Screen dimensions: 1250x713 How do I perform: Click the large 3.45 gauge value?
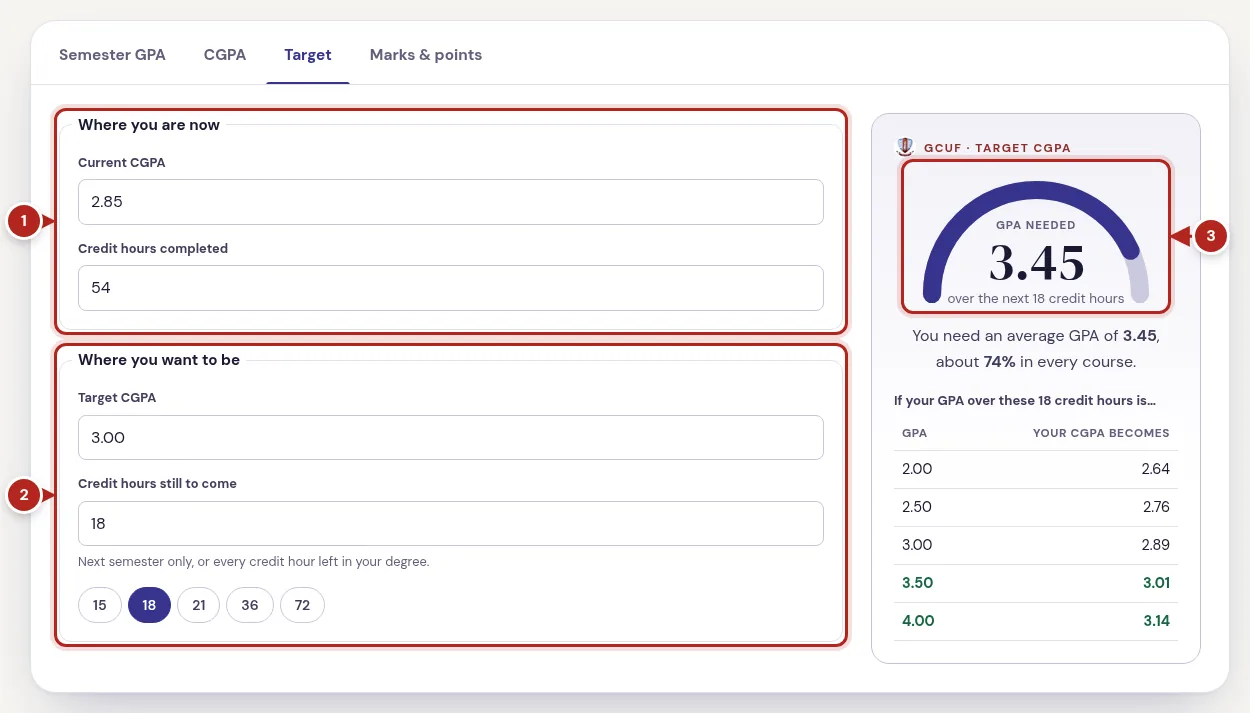tap(1036, 263)
